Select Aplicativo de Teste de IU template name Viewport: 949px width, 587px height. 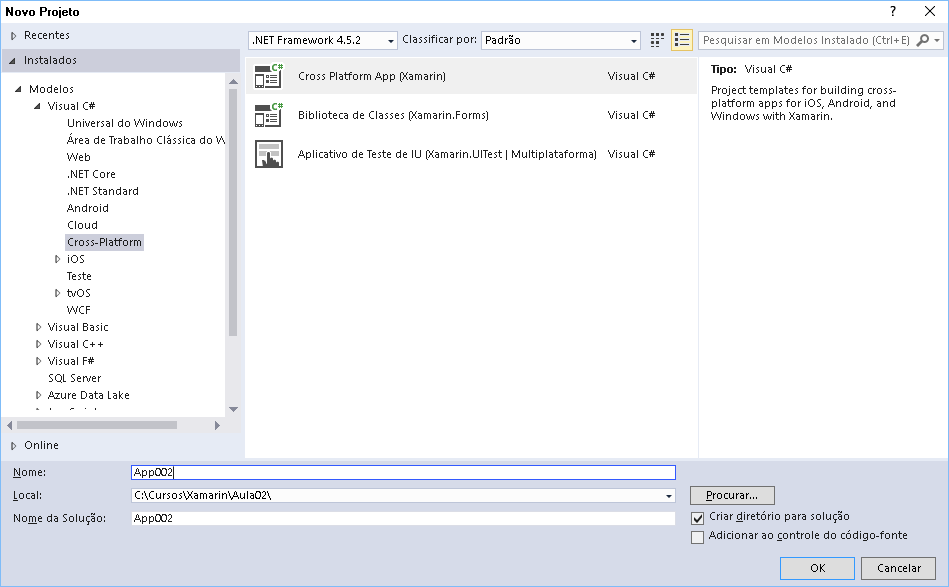[x=447, y=154]
